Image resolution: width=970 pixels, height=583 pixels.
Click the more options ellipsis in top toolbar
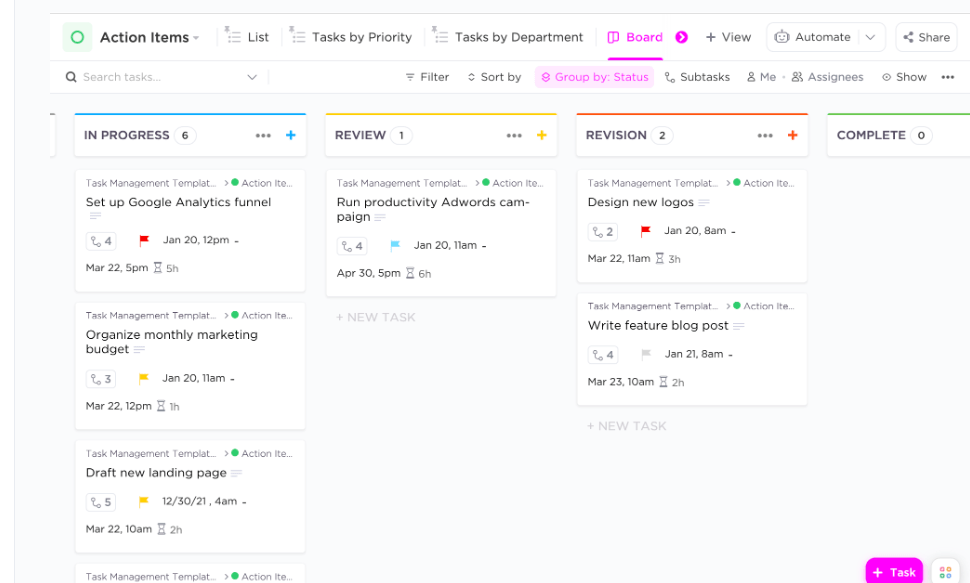(x=948, y=77)
